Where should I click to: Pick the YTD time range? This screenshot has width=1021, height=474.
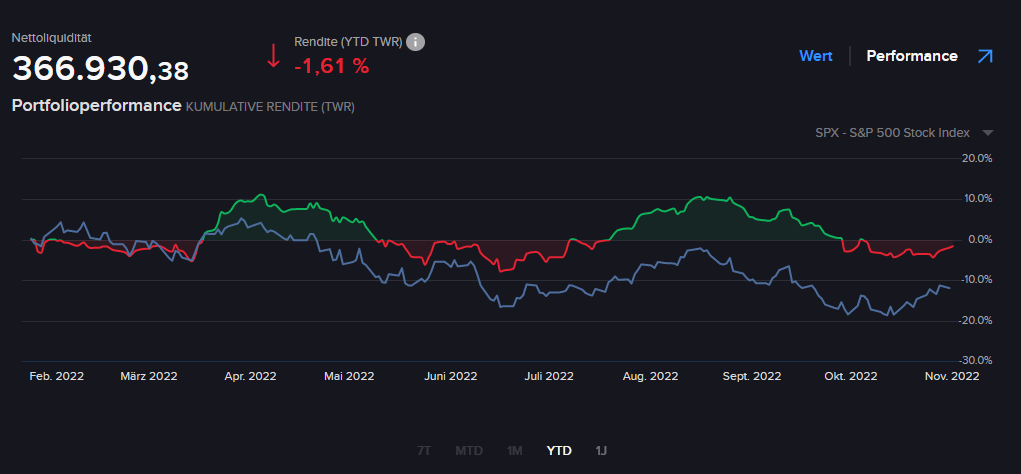coord(559,451)
